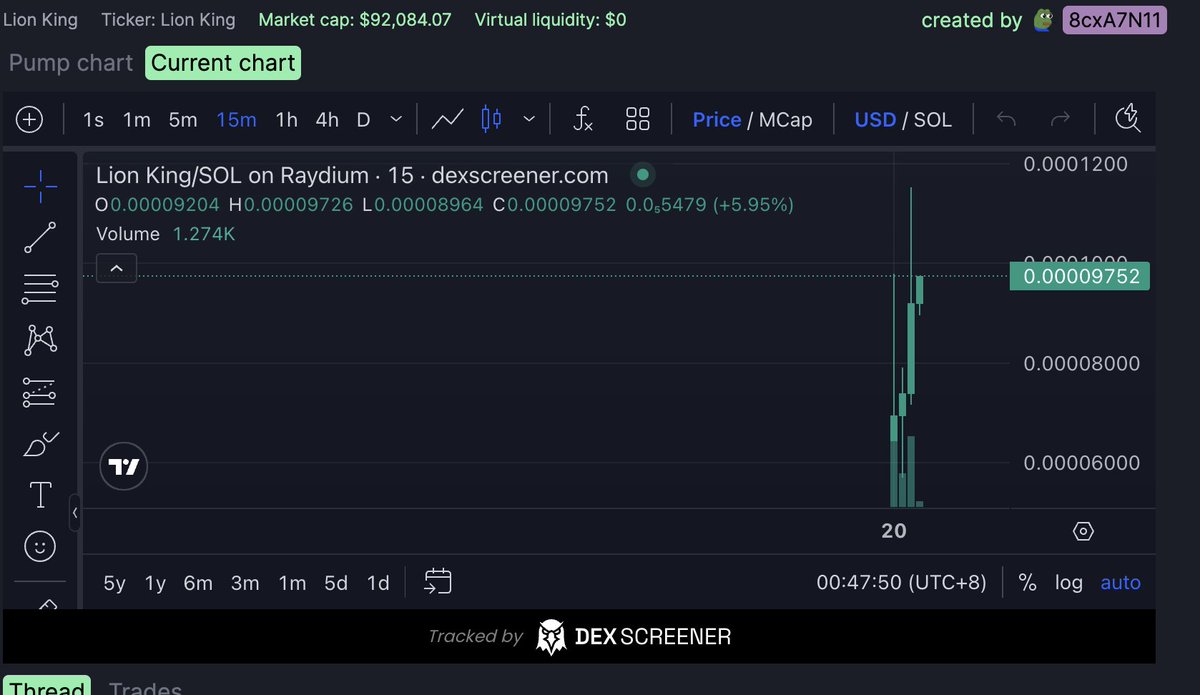Toggle auto scale
The width and height of the screenshot is (1200, 695).
(1121, 583)
